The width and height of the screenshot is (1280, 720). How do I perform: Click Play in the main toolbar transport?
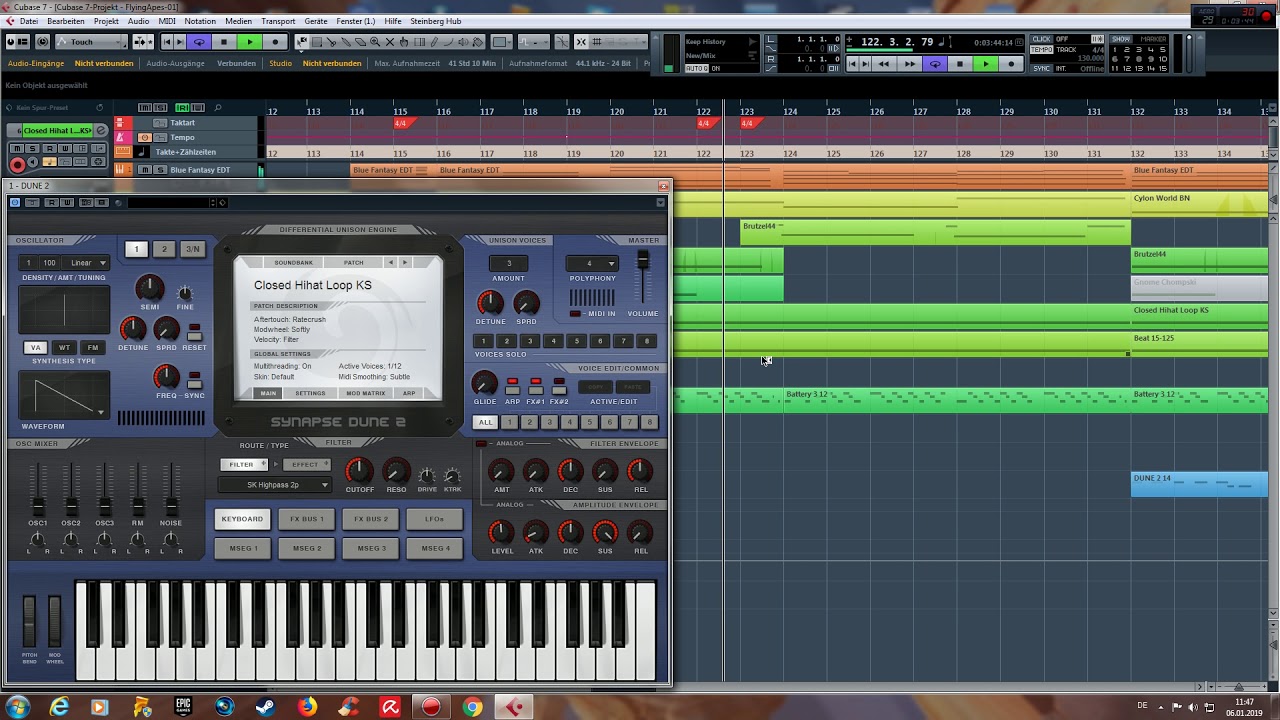pyautogui.click(x=249, y=42)
